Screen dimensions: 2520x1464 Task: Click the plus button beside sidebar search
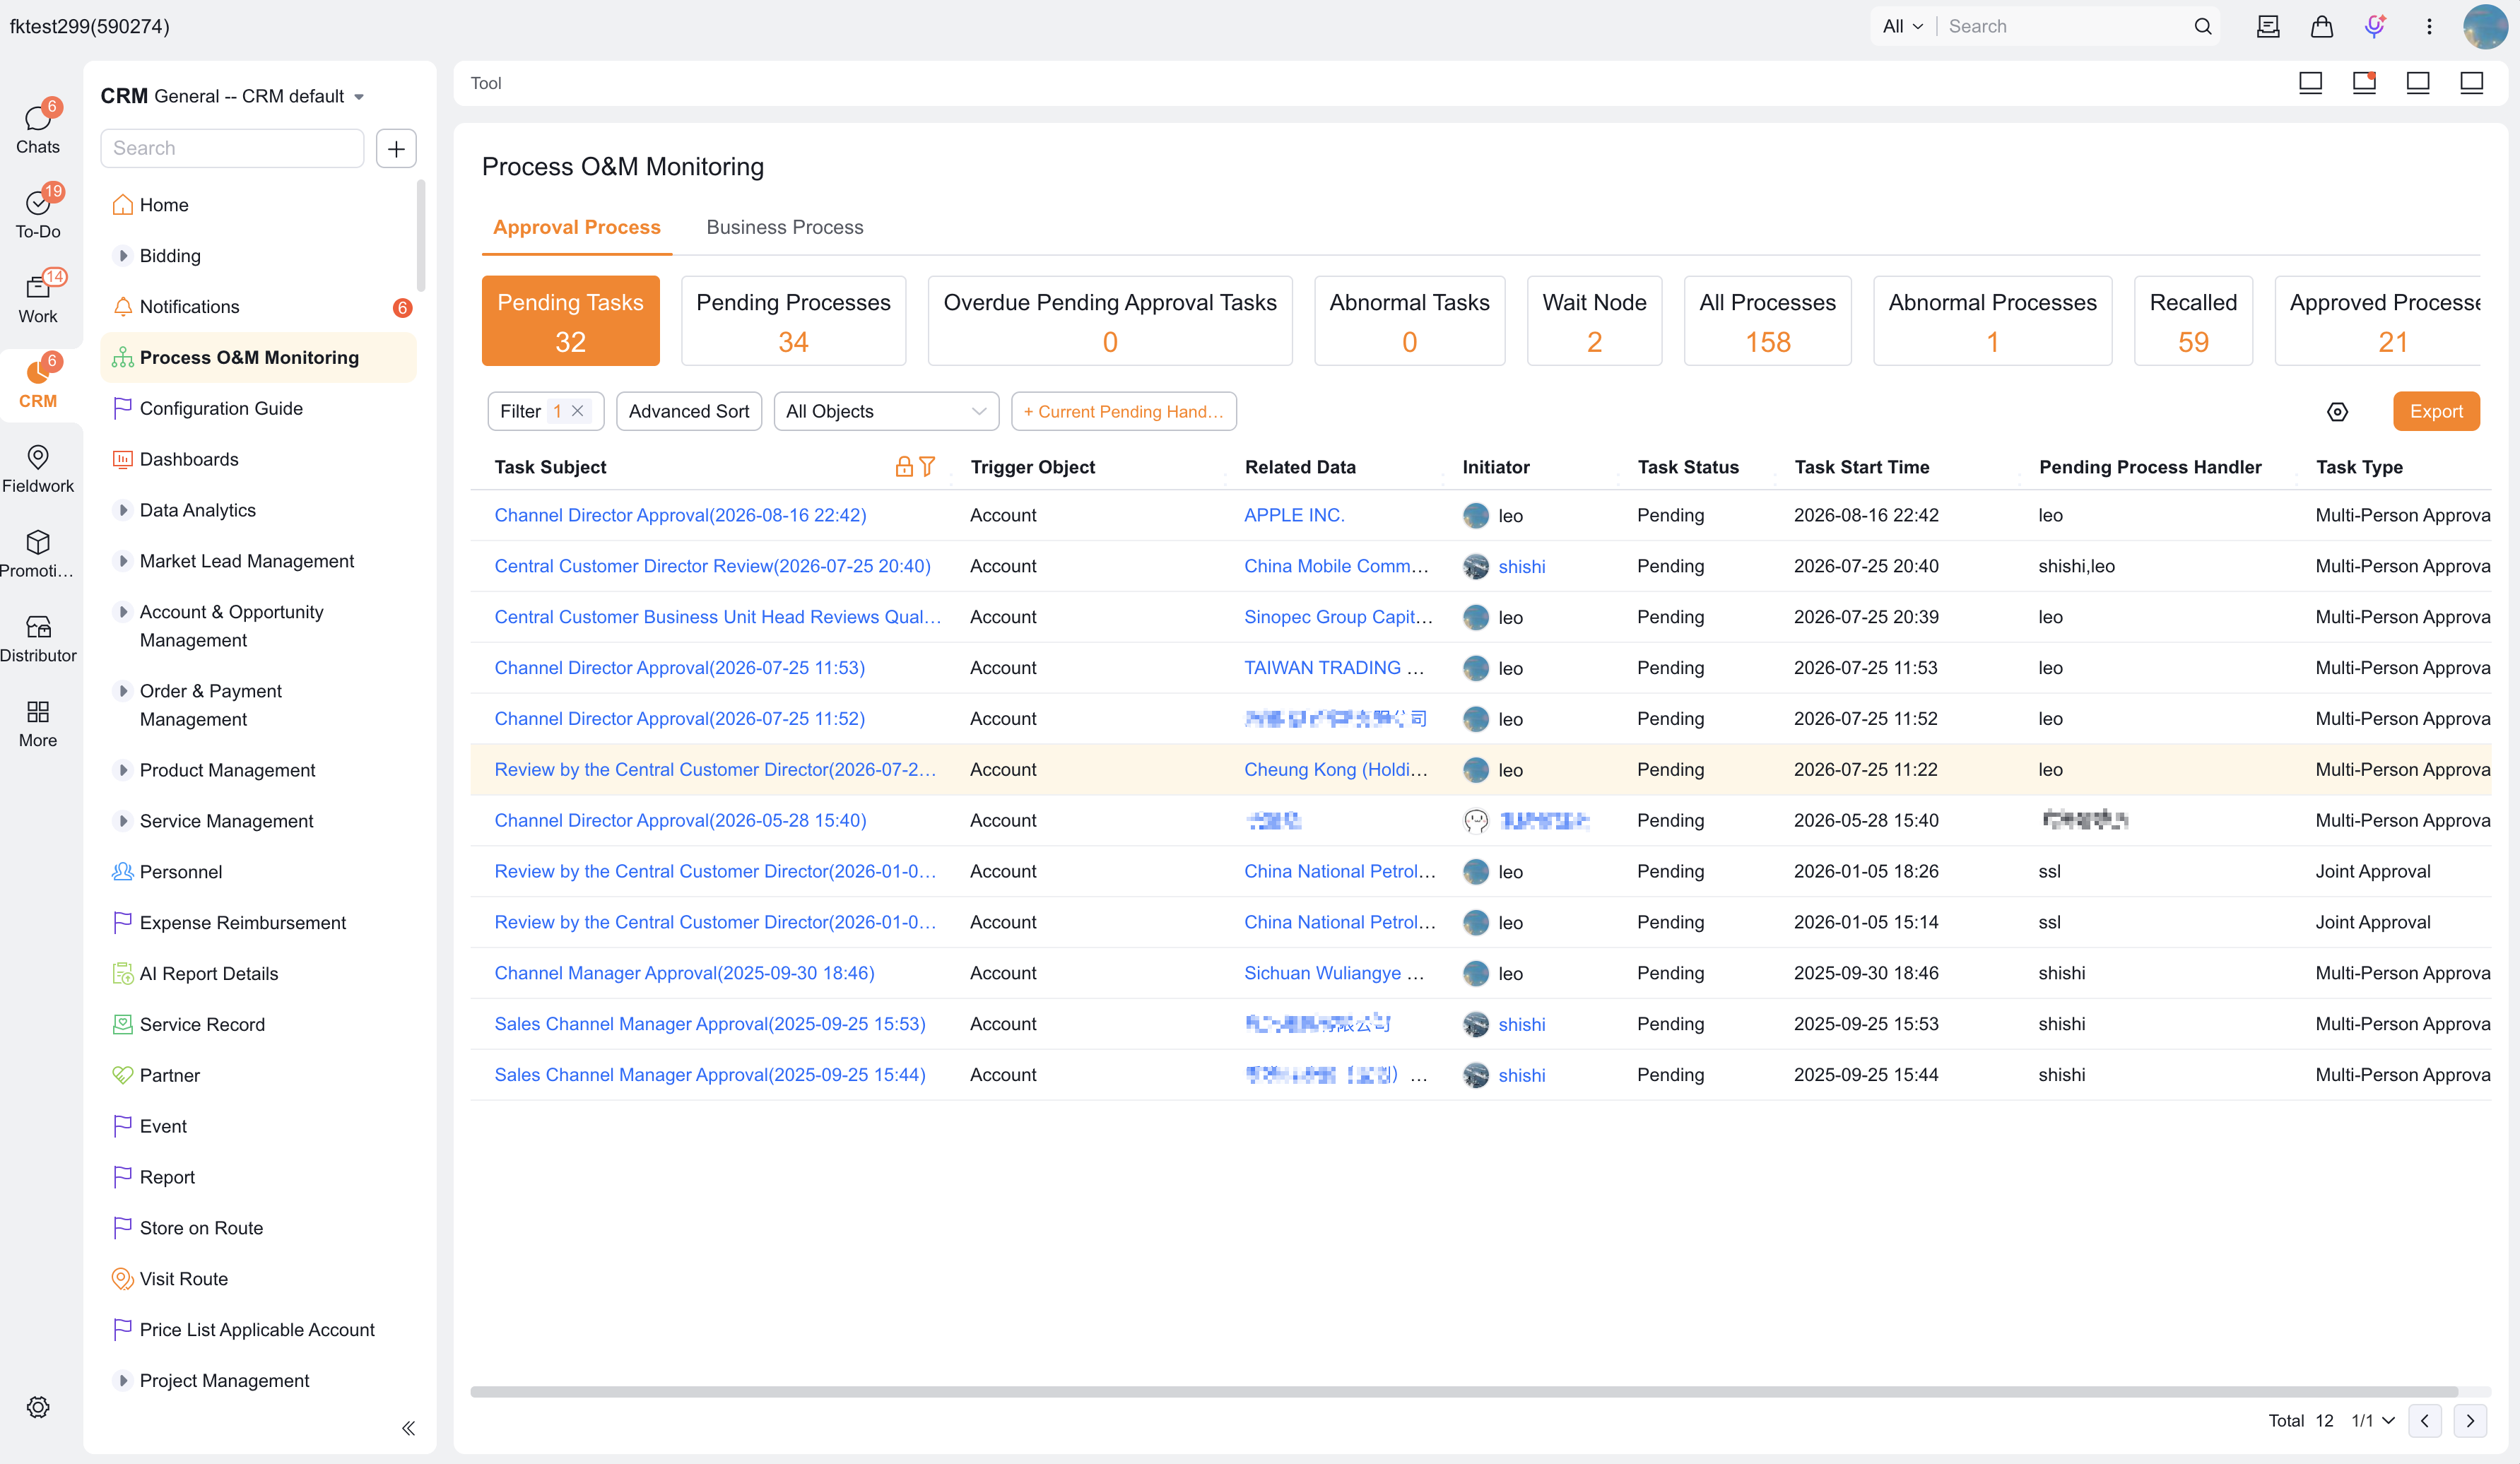(x=396, y=148)
